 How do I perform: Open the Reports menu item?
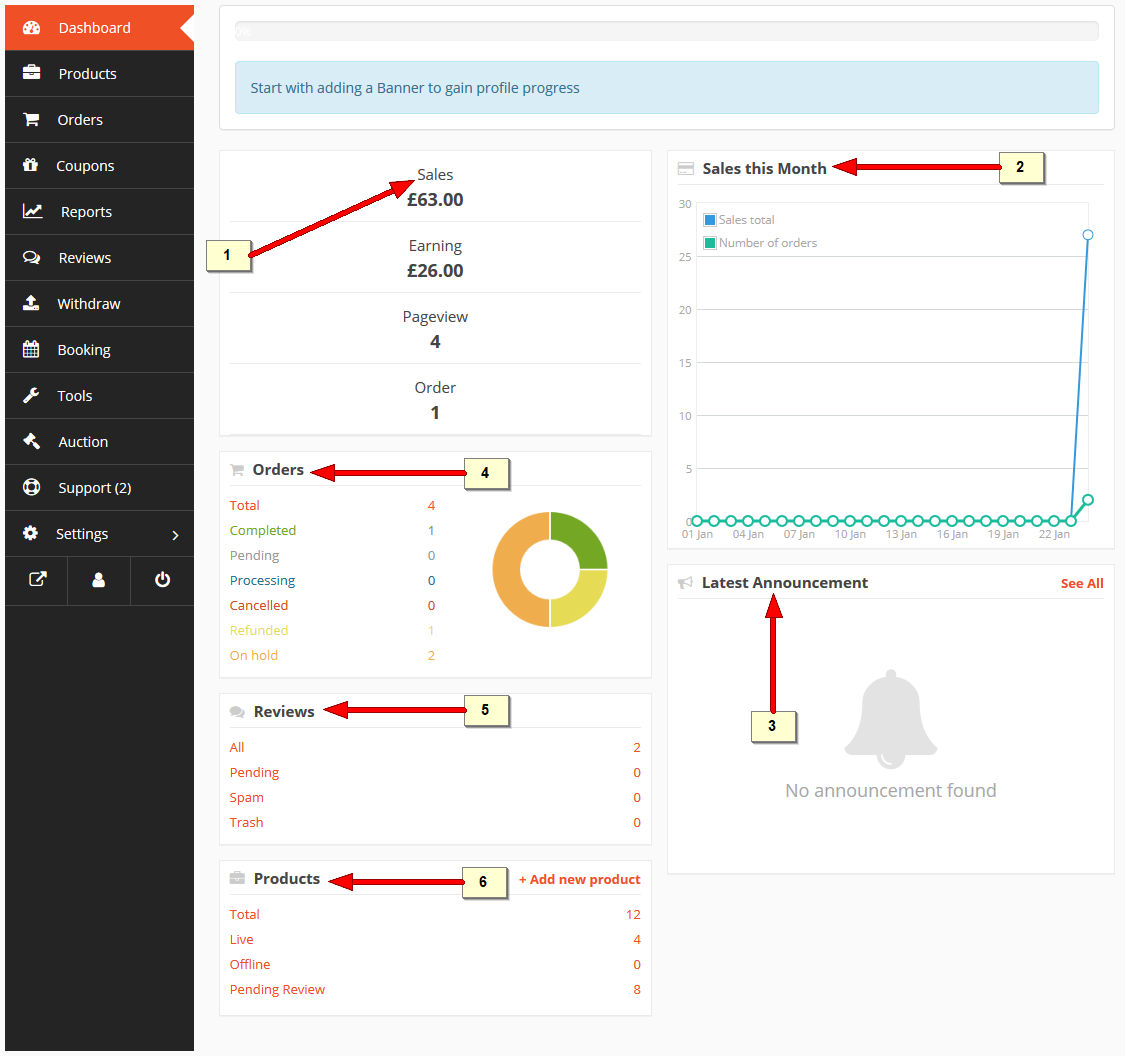(x=99, y=211)
